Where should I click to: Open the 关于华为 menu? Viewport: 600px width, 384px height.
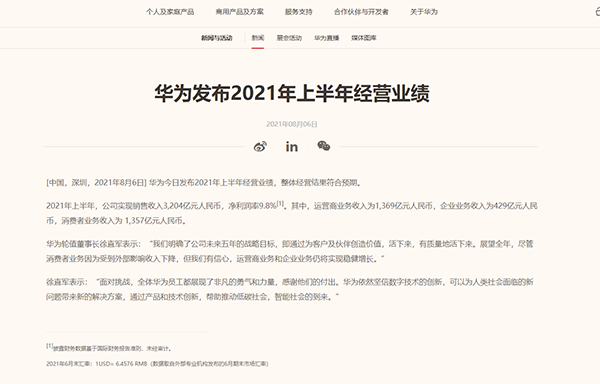click(x=424, y=12)
